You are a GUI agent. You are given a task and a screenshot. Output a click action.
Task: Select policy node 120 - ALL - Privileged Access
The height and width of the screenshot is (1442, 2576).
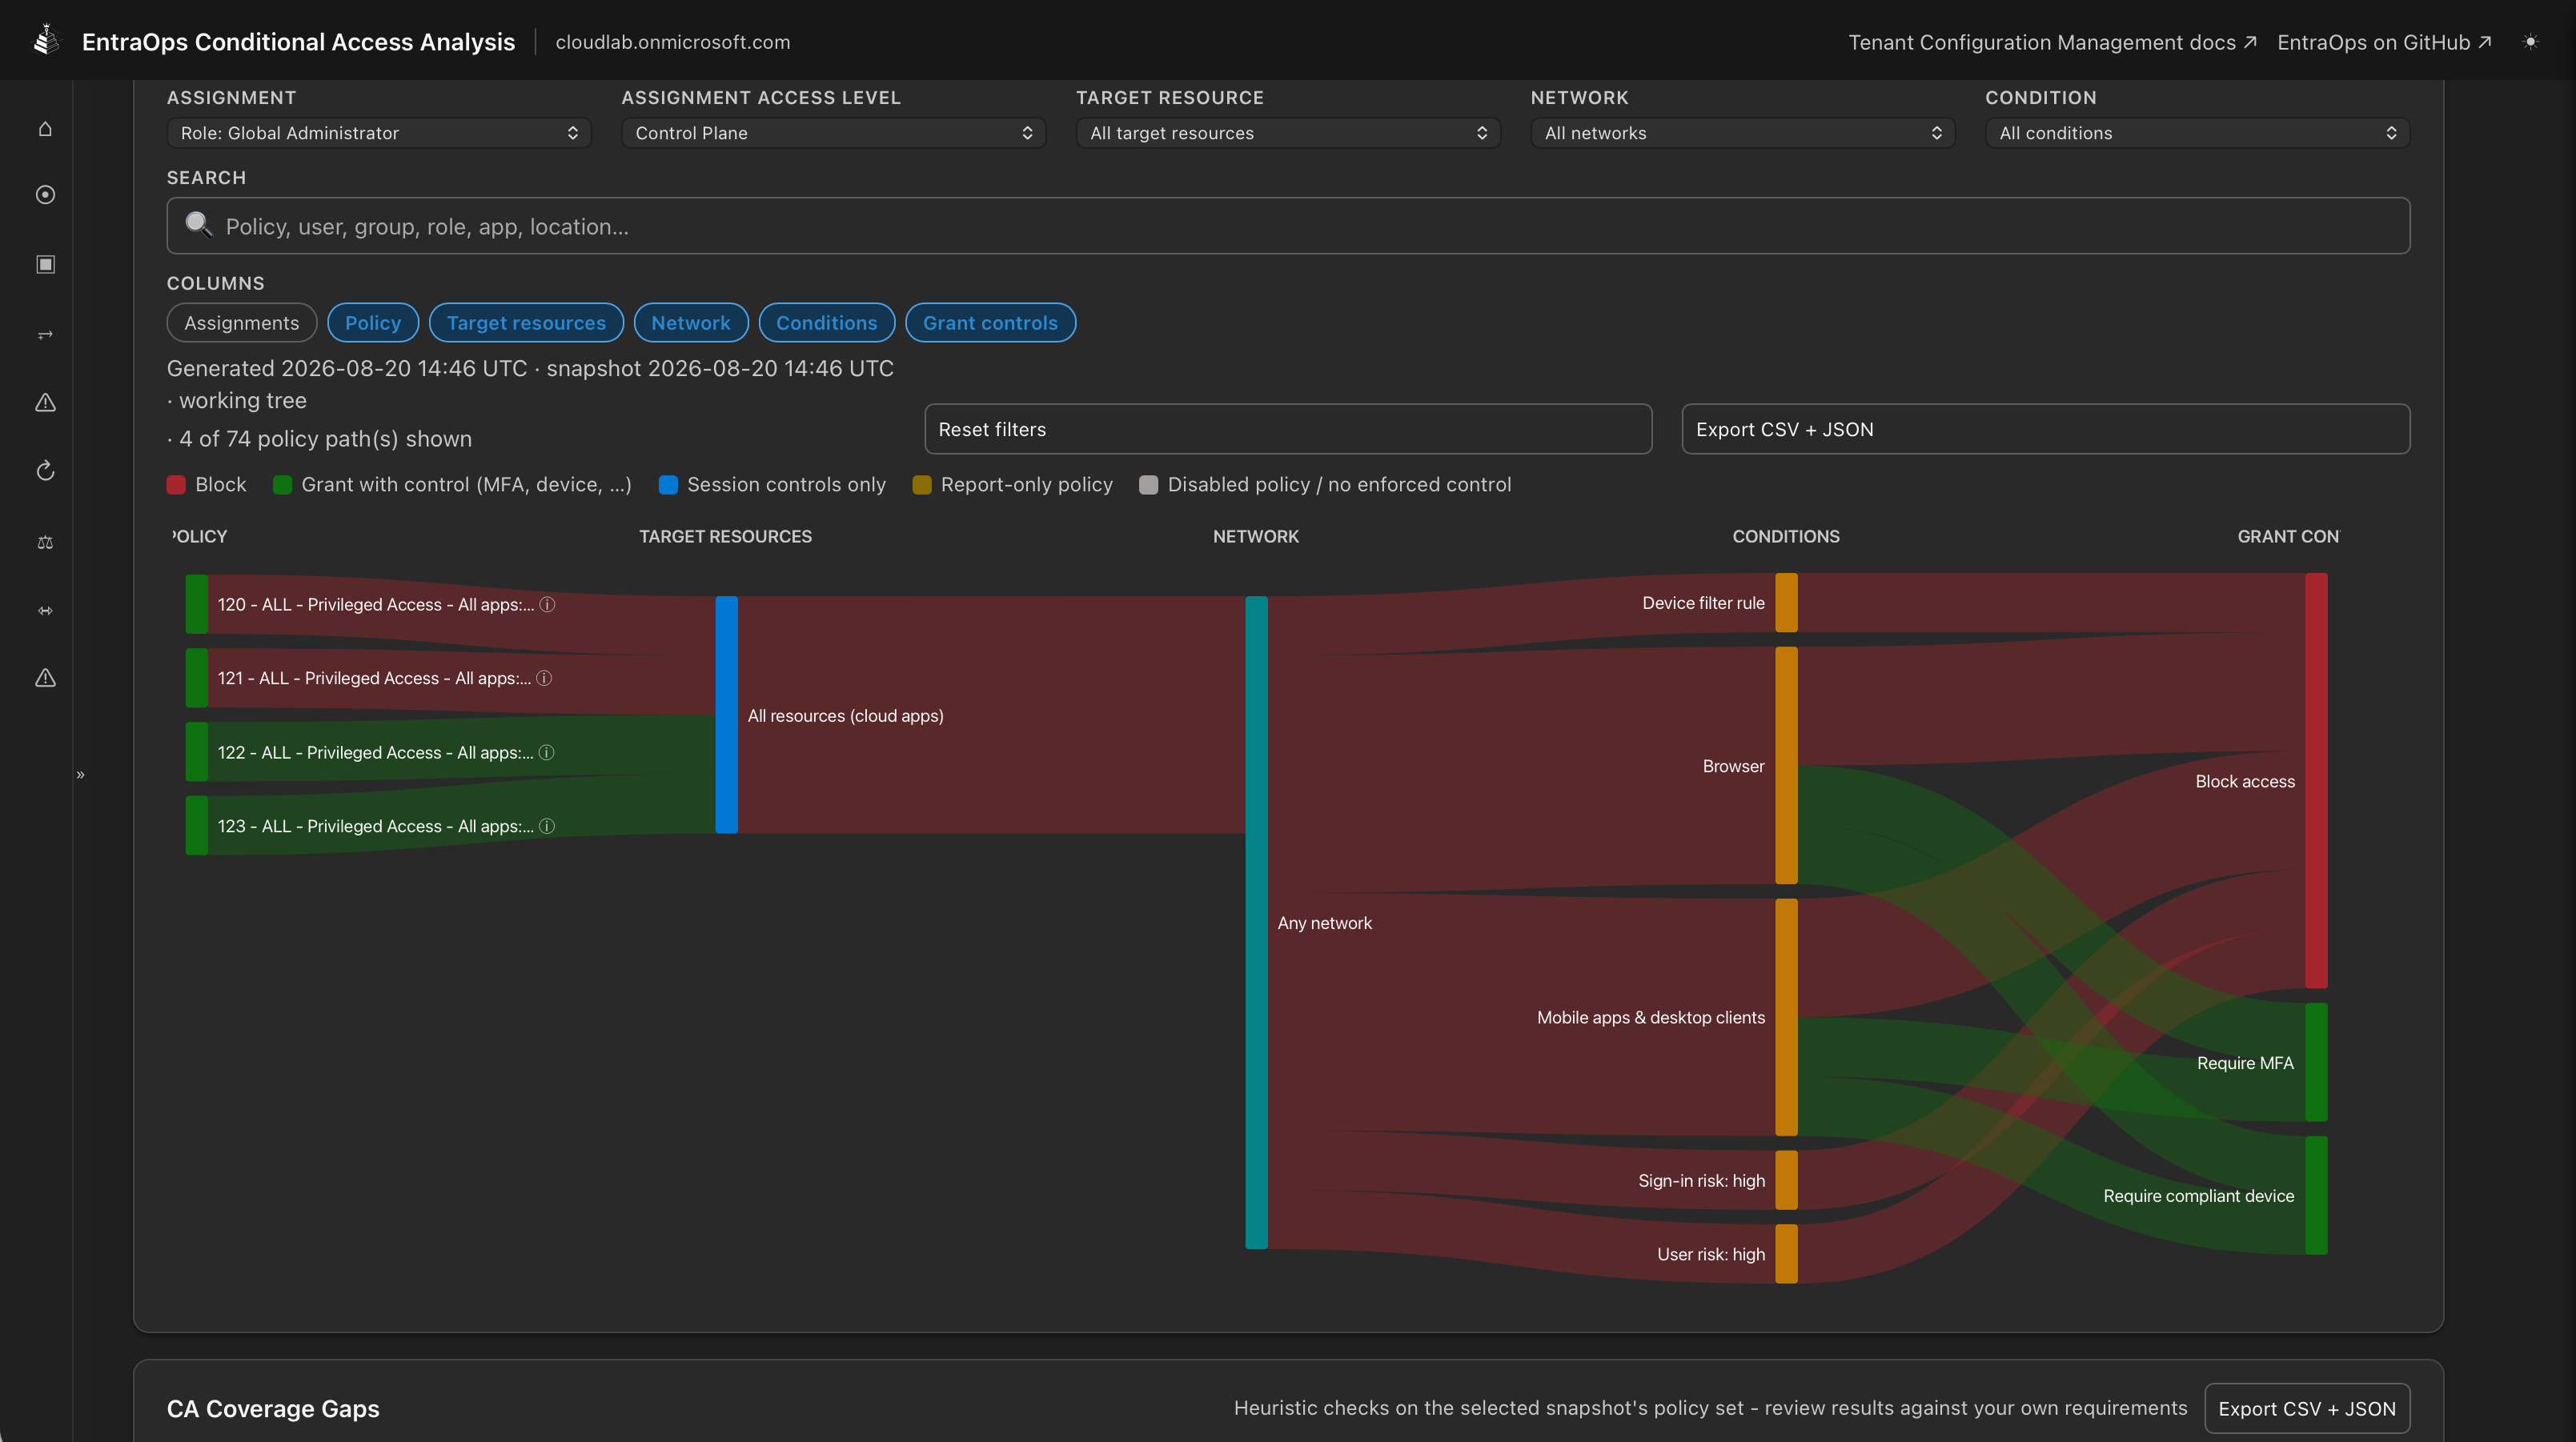pos(197,604)
